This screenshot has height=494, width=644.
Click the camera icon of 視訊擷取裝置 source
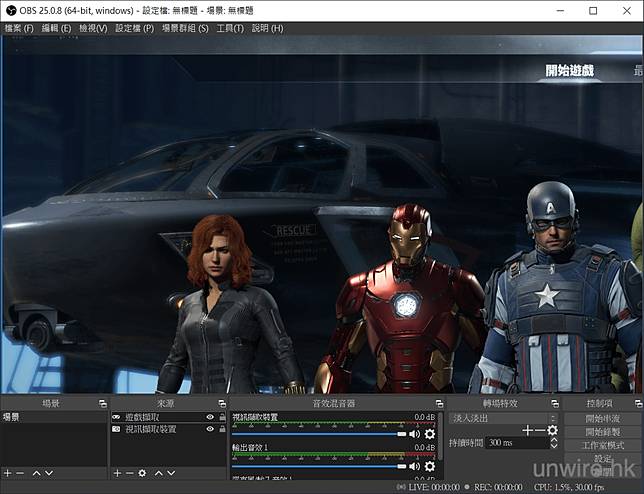click(x=116, y=429)
